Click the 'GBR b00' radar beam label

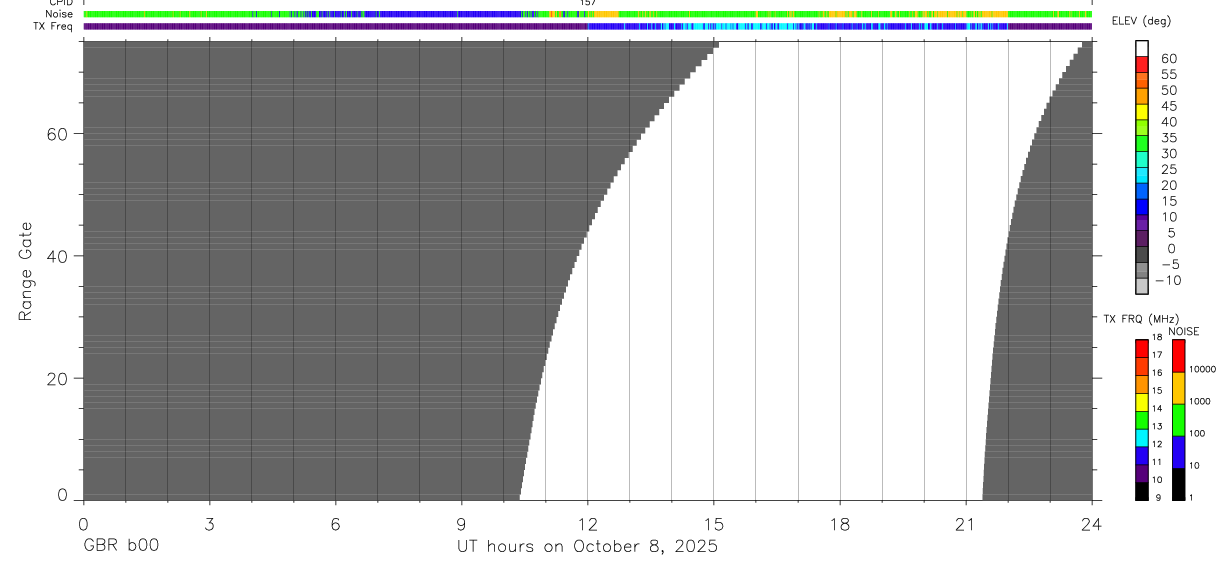pos(120,547)
